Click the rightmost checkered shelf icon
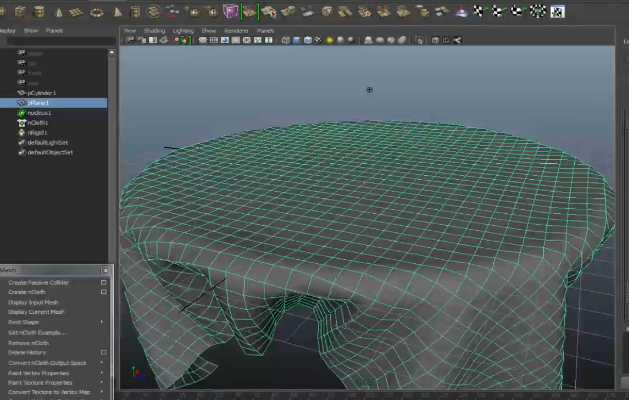 [x=557, y=12]
